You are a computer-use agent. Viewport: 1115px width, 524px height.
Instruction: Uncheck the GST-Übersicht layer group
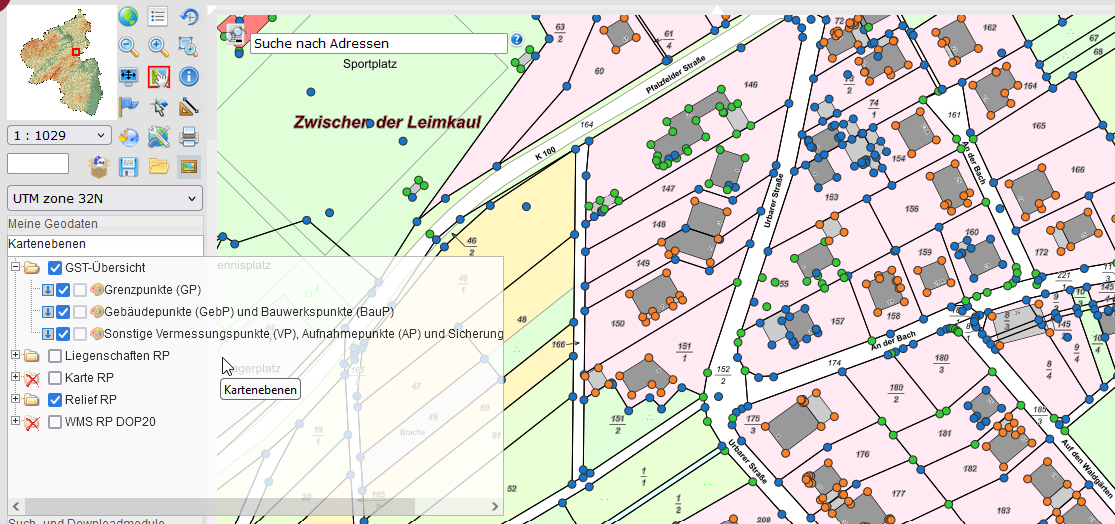[x=55, y=268]
